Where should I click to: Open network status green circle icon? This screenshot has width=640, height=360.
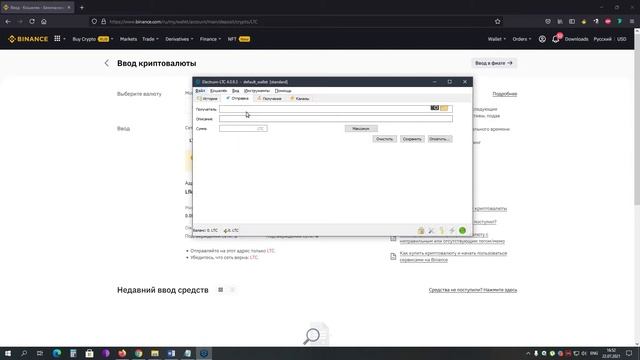[462, 231]
